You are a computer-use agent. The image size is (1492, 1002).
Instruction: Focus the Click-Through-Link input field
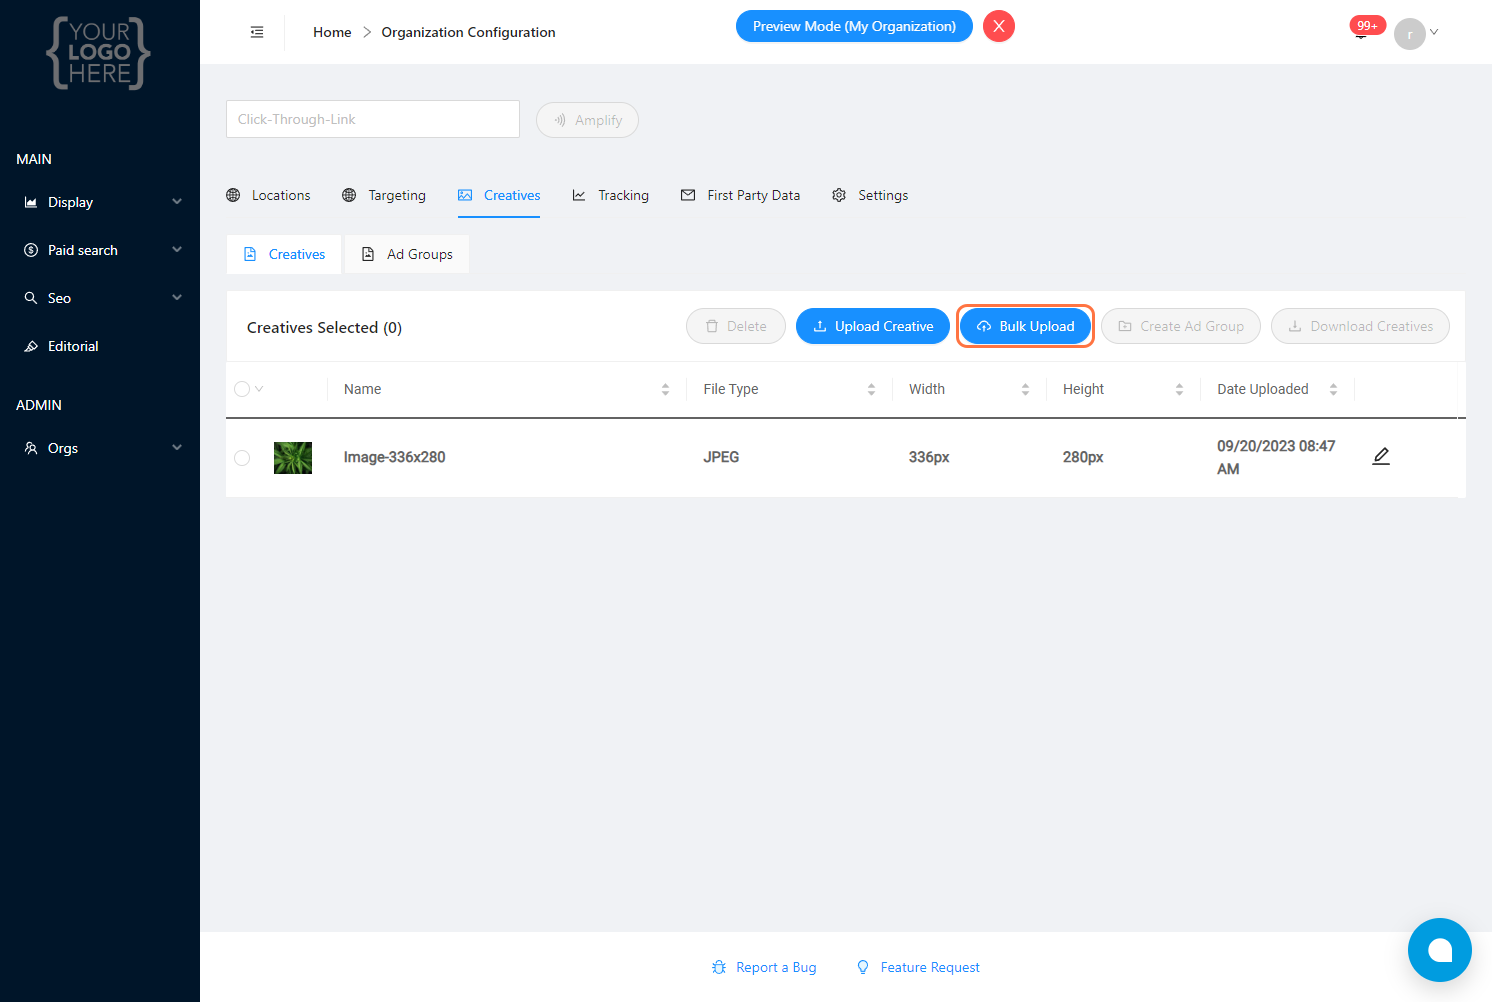point(373,119)
